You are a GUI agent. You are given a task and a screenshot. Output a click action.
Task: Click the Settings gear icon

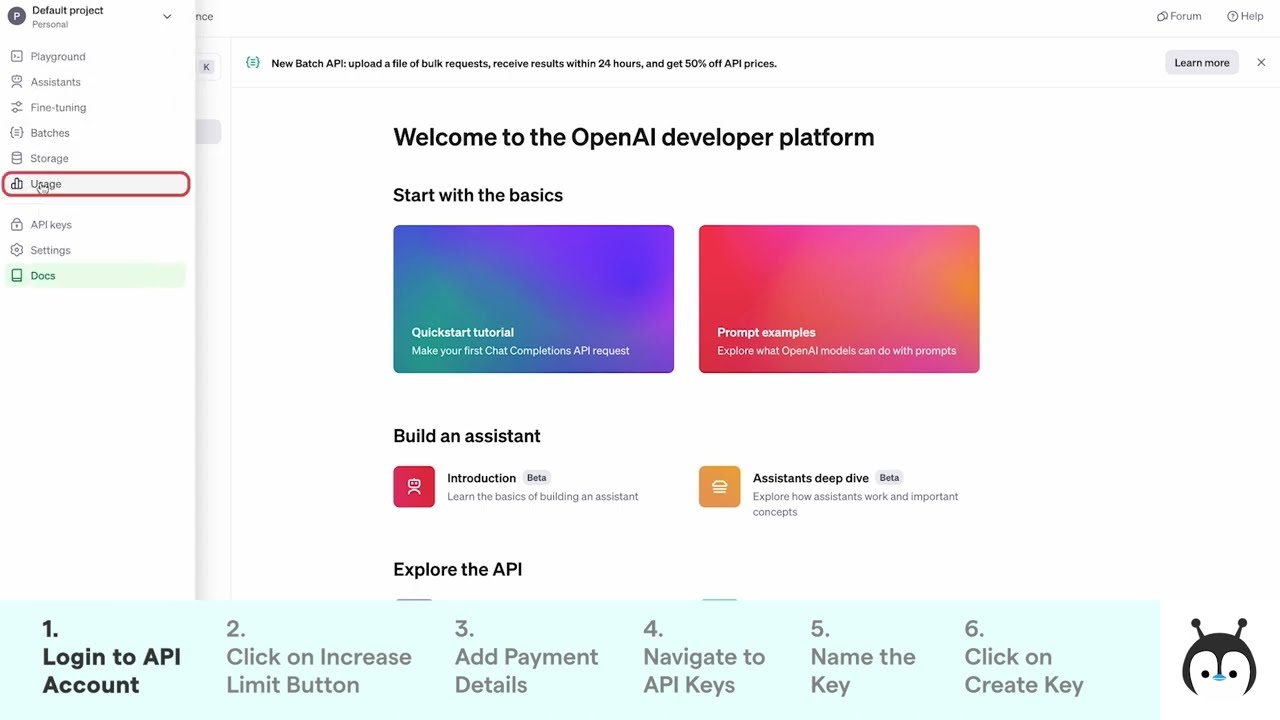click(16, 250)
